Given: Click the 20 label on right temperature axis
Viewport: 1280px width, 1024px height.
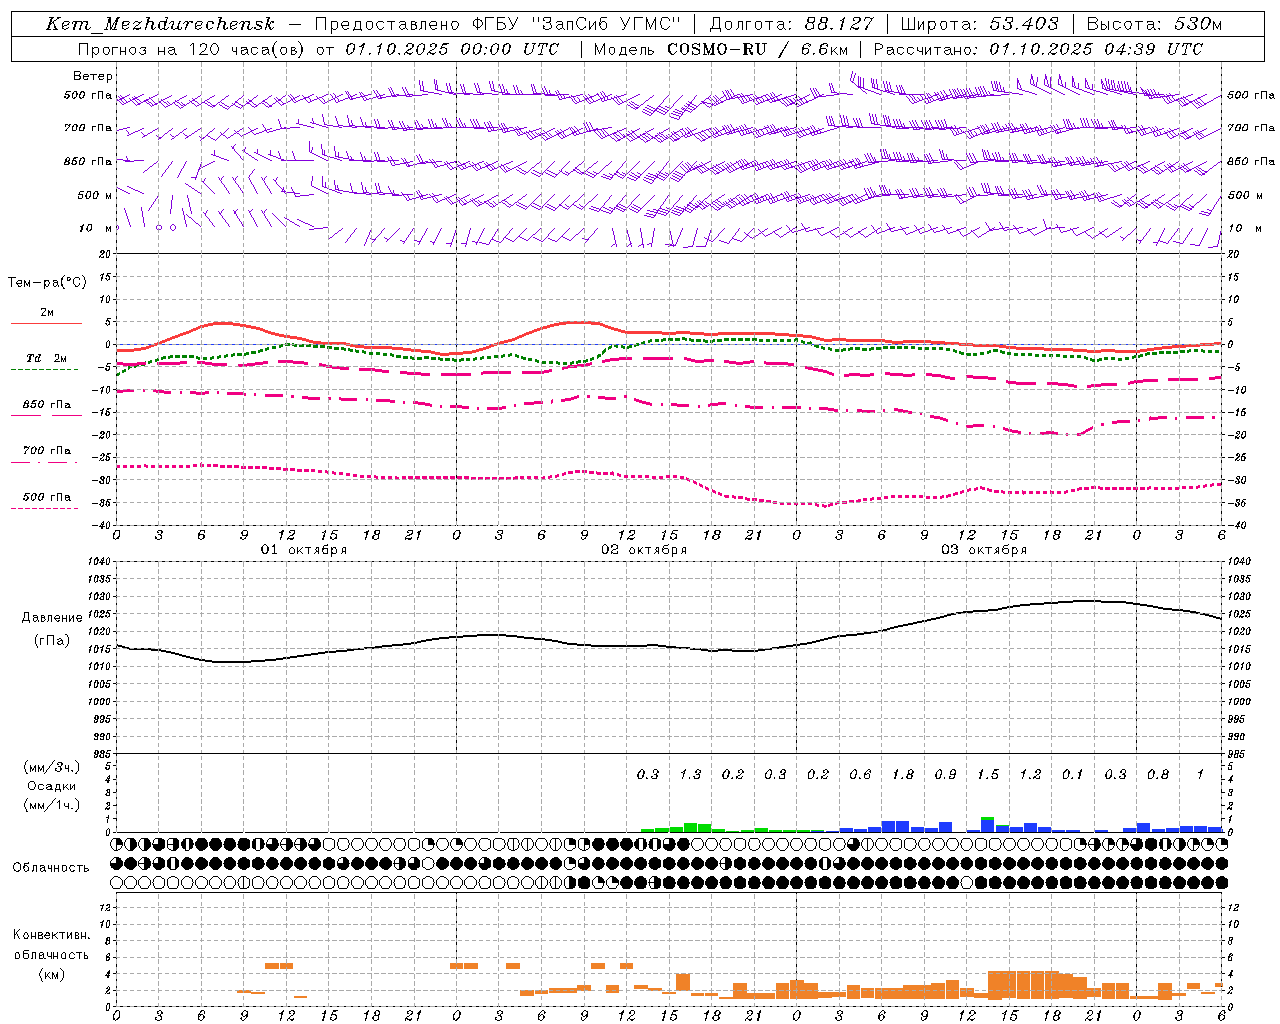Looking at the screenshot, I should point(1234,254).
